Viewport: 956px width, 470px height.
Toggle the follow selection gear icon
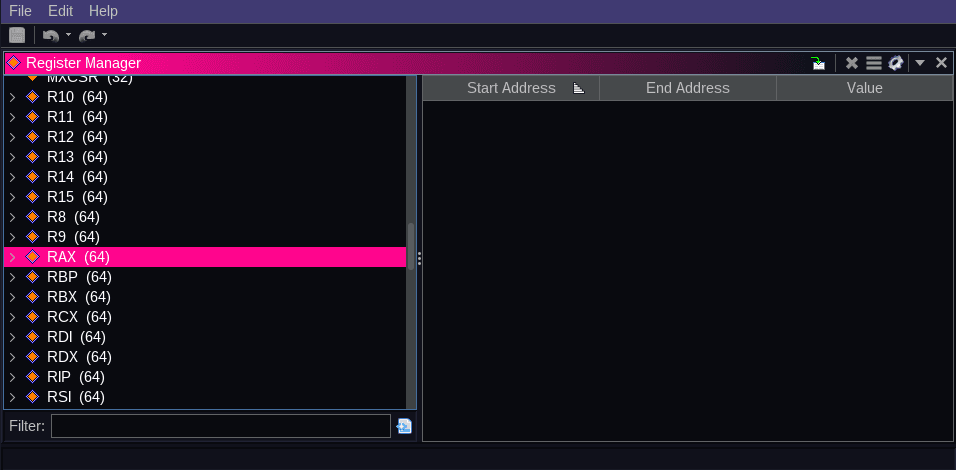click(x=896, y=63)
